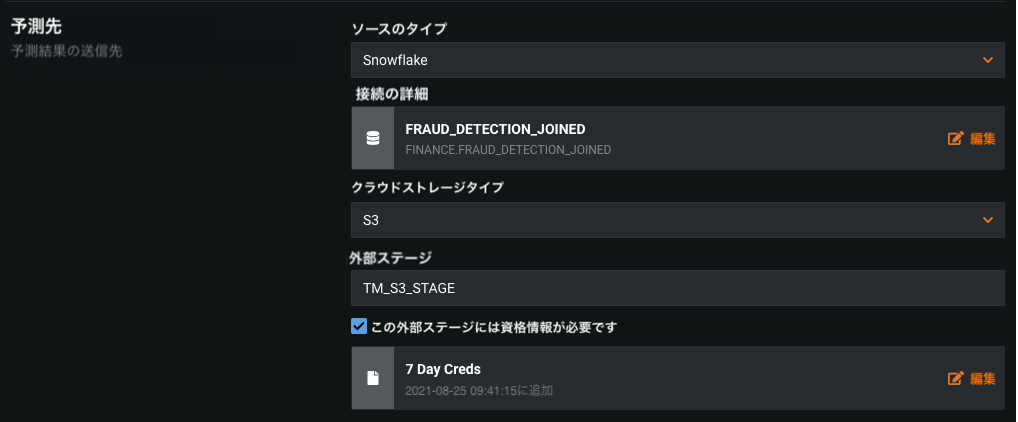Click the pencil icon in the 7 Day Creds row
The width and height of the screenshot is (1018, 422).
(955, 378)
